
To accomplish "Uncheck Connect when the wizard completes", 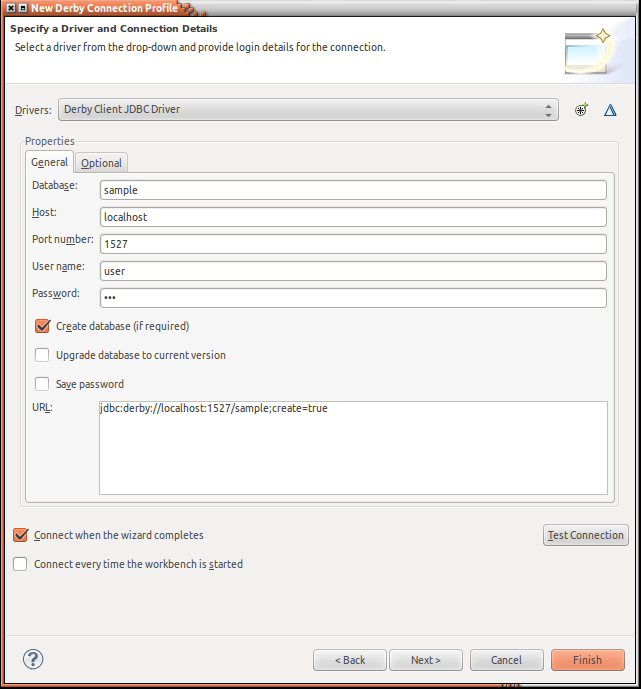I will click(20, 535).
